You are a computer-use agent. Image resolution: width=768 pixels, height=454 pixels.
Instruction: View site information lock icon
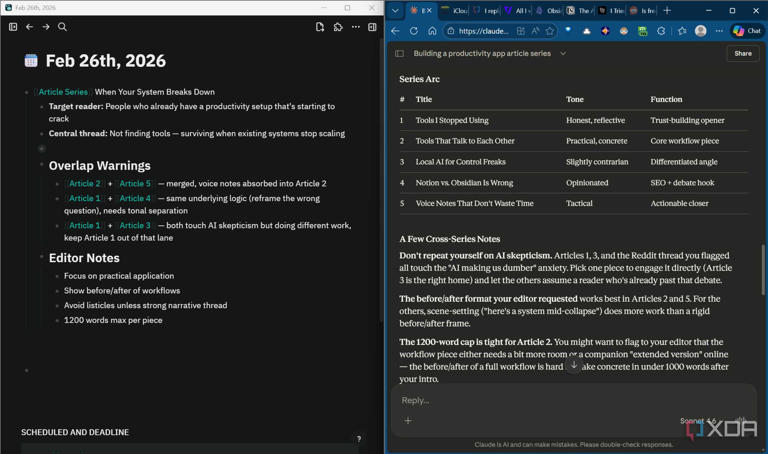451,31
